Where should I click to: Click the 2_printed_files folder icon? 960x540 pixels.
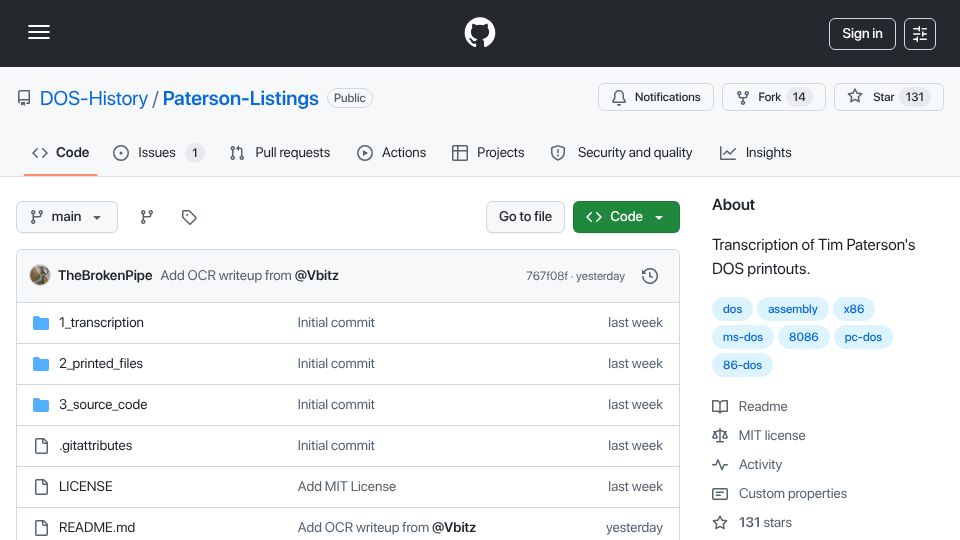pyautogui.click(x=41, y=364)
